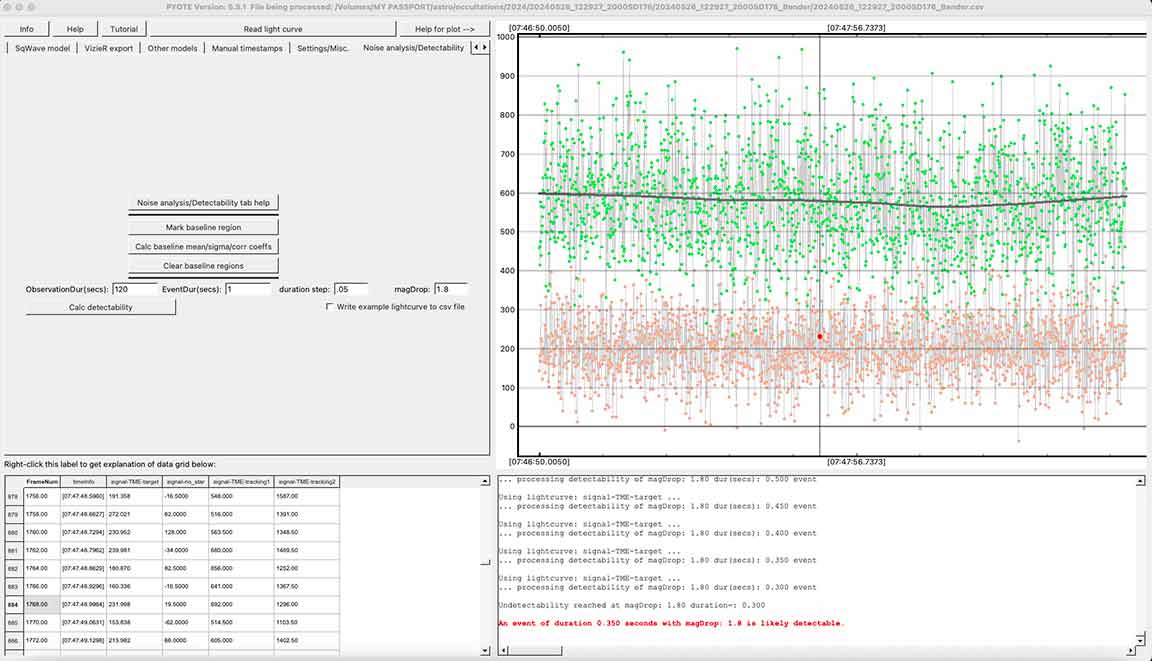This screenshot has height=661, width=1152.
Task: Show the previous tabs with the left tab arrow
Action: tap(476, 47)
